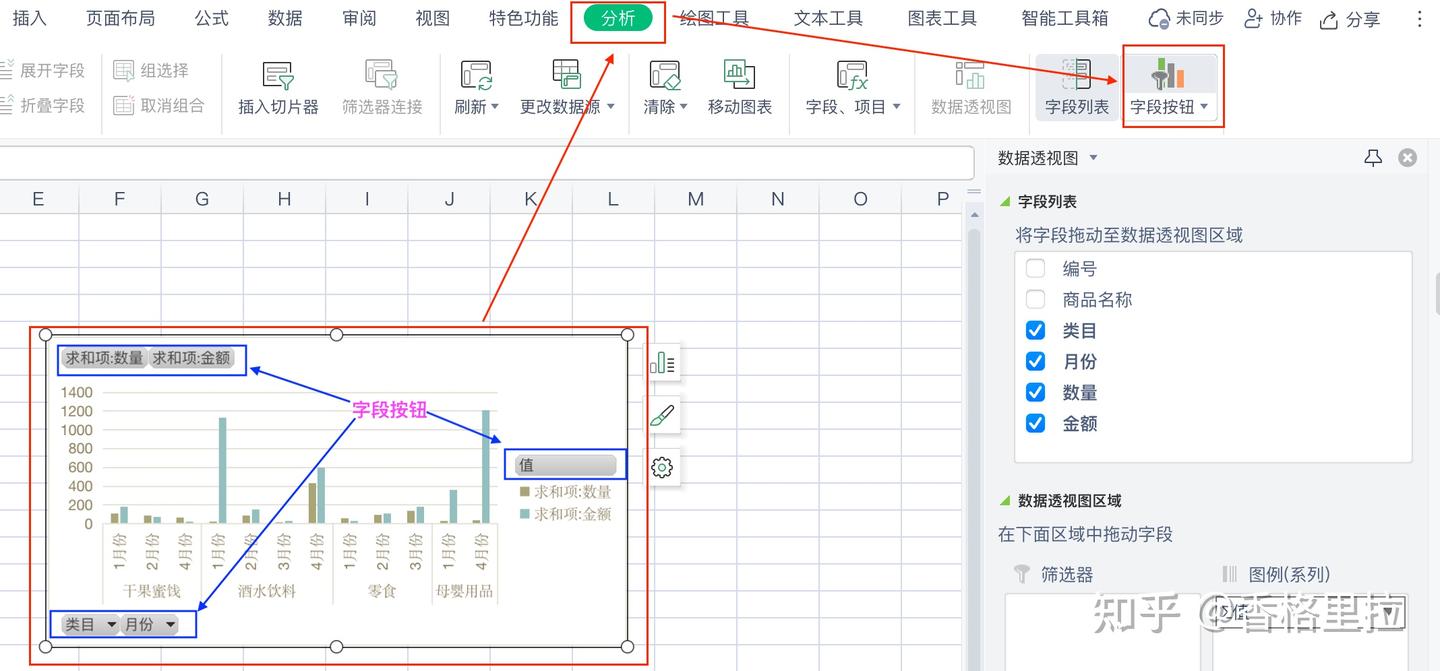Screen dimensions: 1440x671
Task: Open the Insert (插入) tab
Action: (29, 18)
